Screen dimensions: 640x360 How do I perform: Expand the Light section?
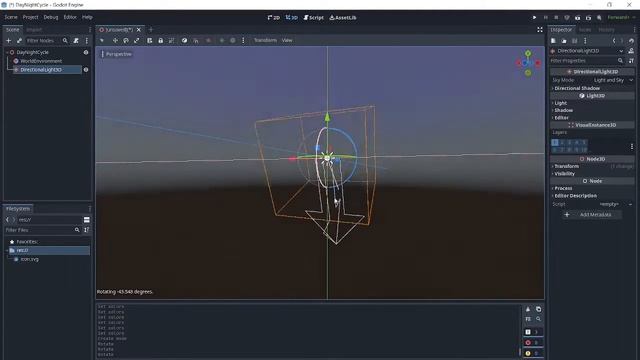pos(560,103)
